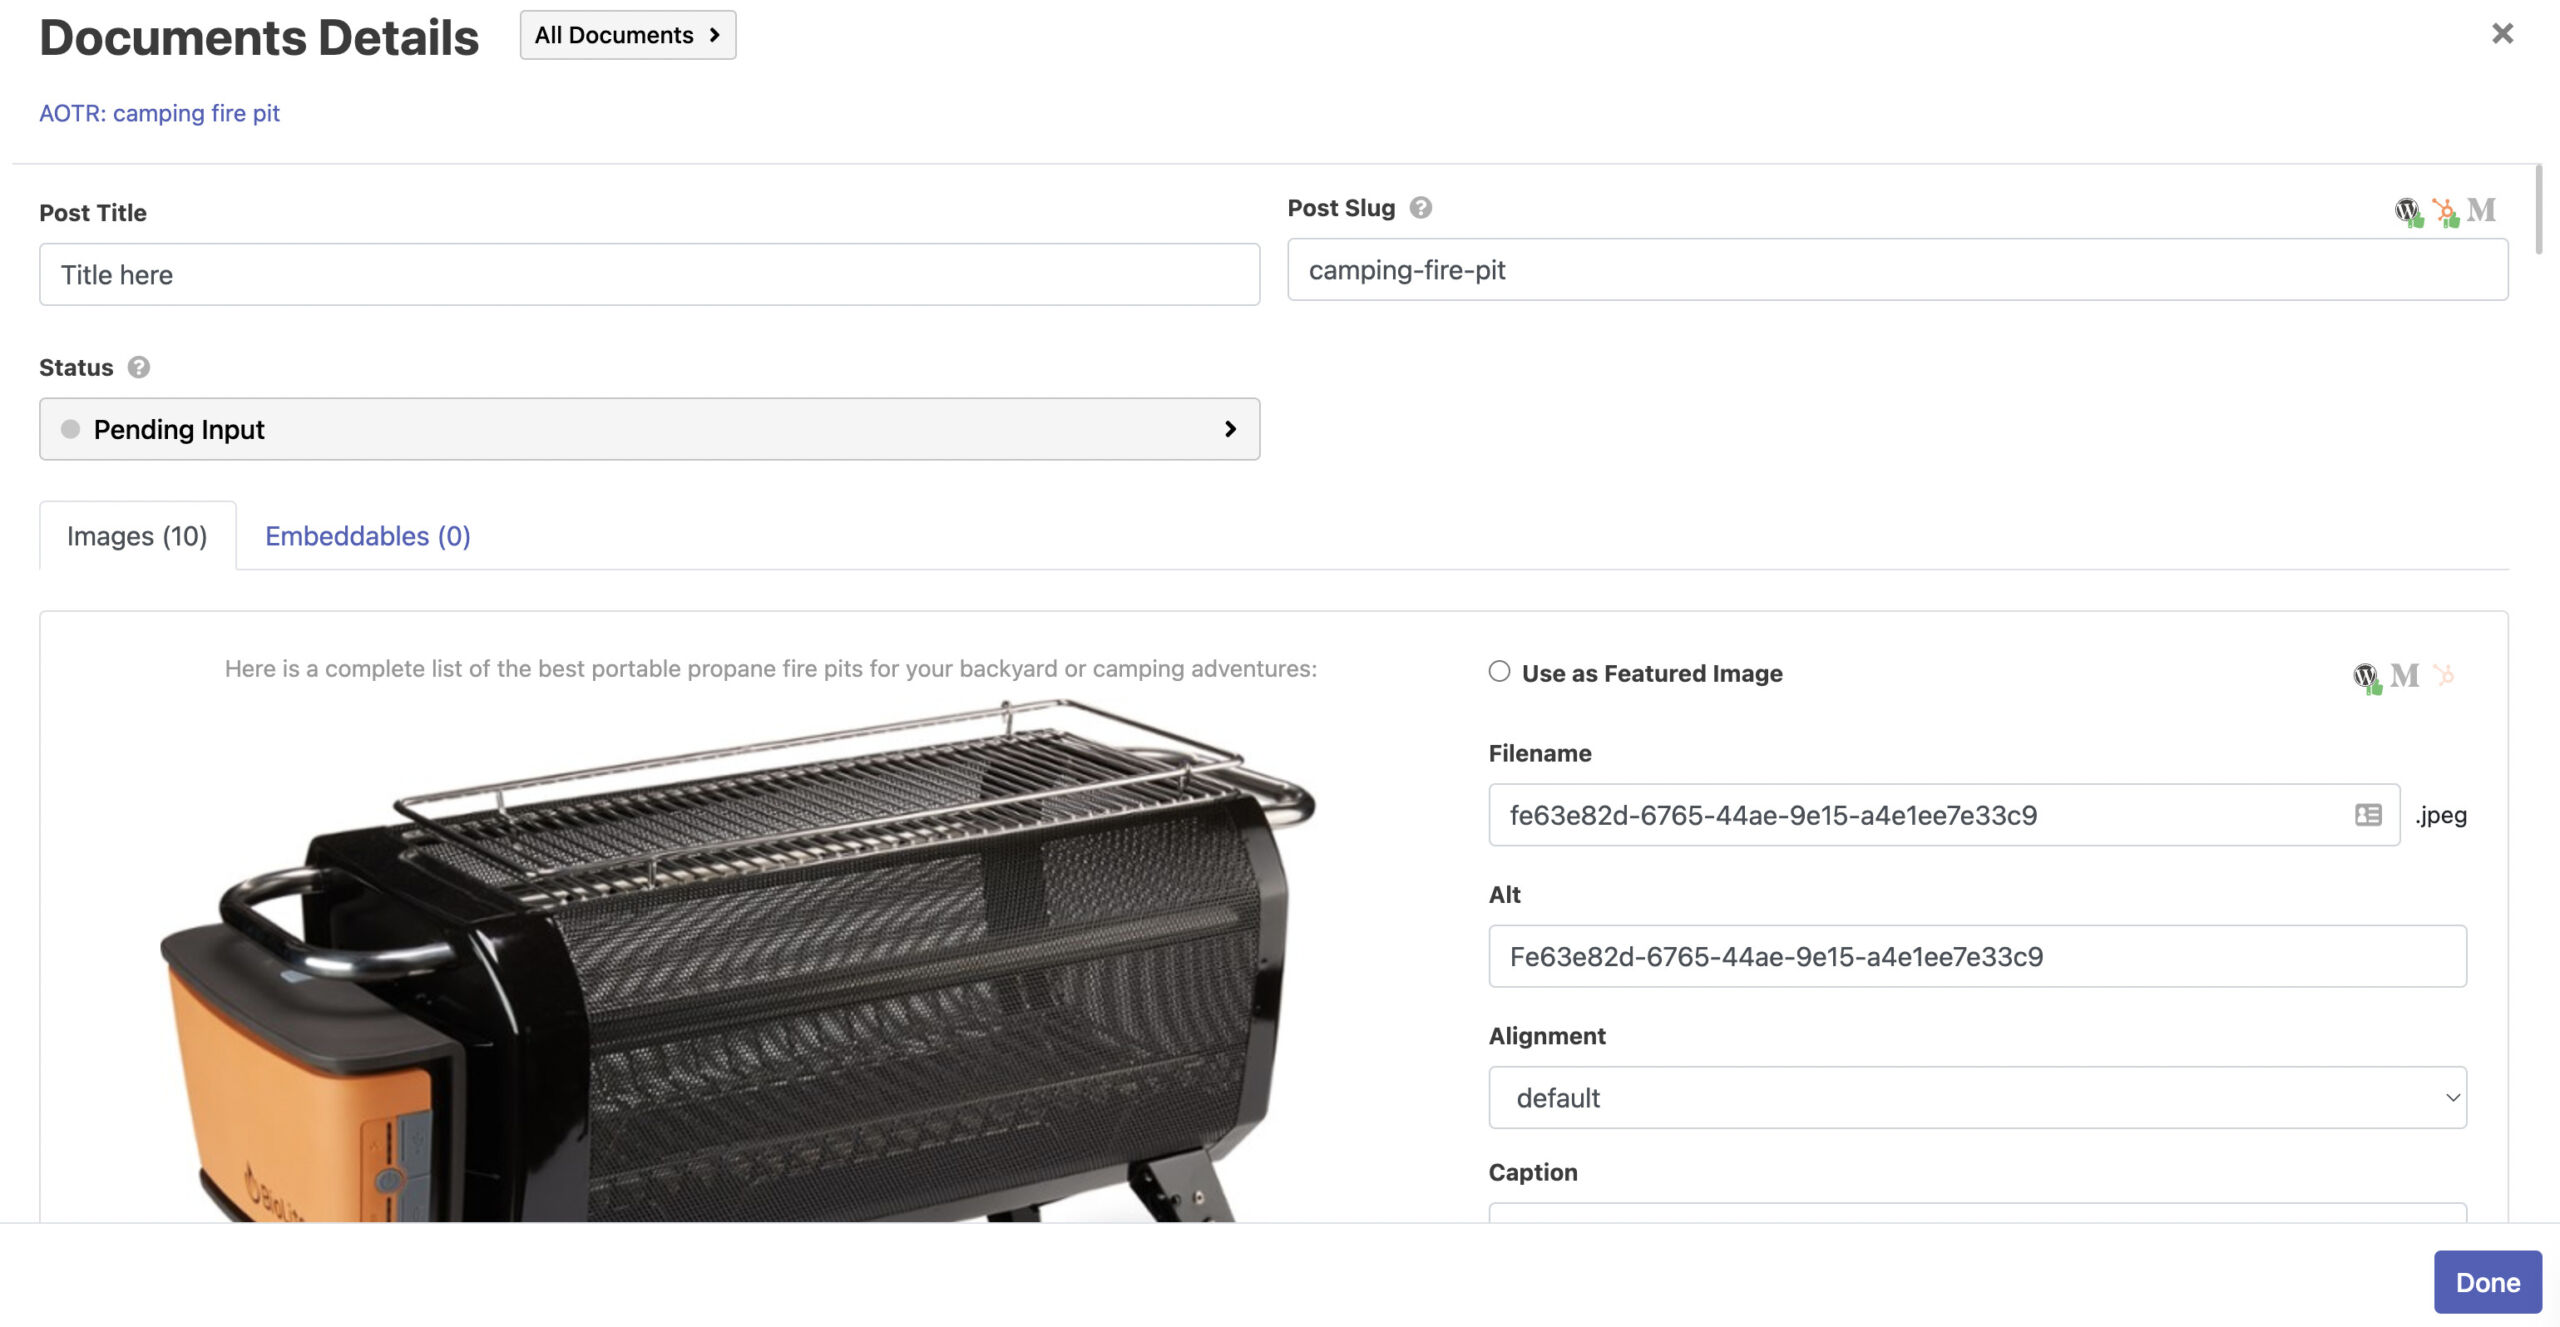Image resolution: width=2560 pixels, height=1327 pixels.
Task: Select the Pending Input status radio button
Action: [68, 428]
